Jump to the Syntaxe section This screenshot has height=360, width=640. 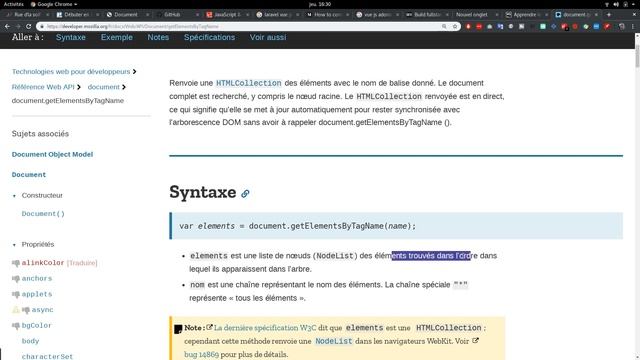coord(71,37)
